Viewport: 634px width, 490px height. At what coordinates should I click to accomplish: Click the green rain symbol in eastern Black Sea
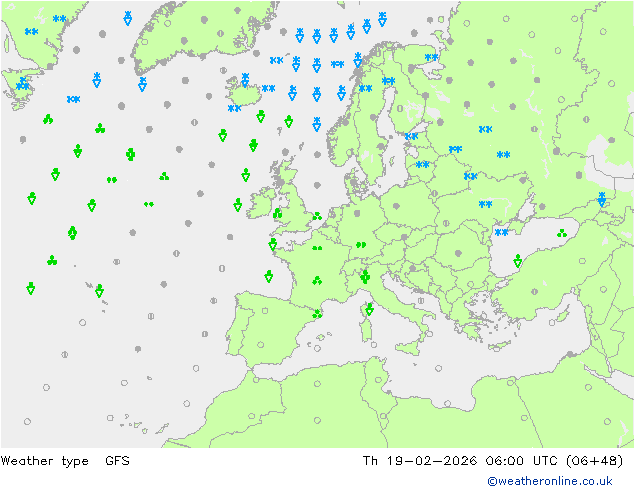point(562,233)
